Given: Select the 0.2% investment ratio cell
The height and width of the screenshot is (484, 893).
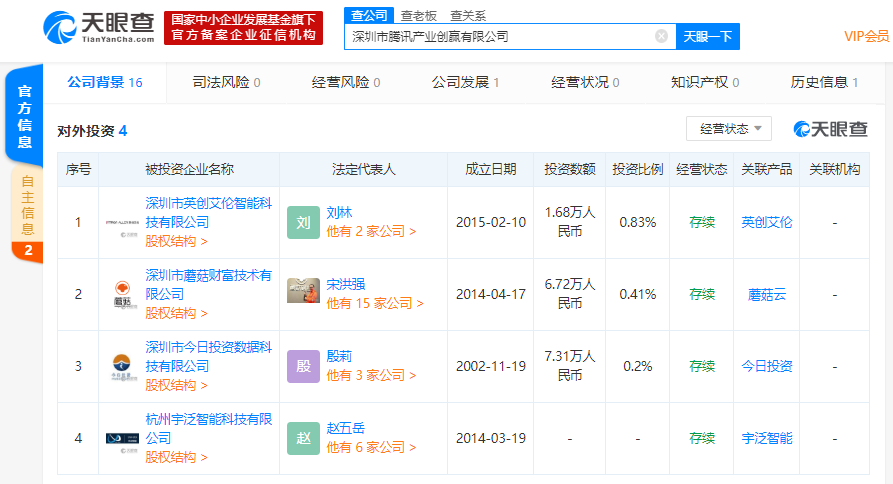Looking at the screenshot, I should [637, 366].
